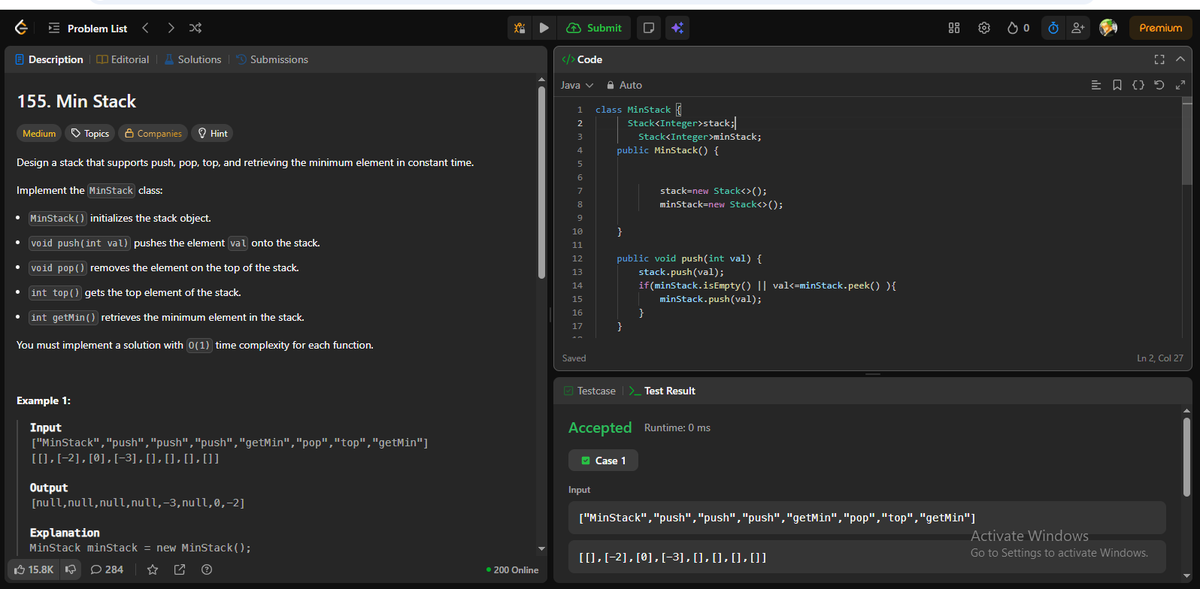Maximize the Code panel with fullscreen icon
This screenshot has width=1200, height=589.
(1160, 60)
